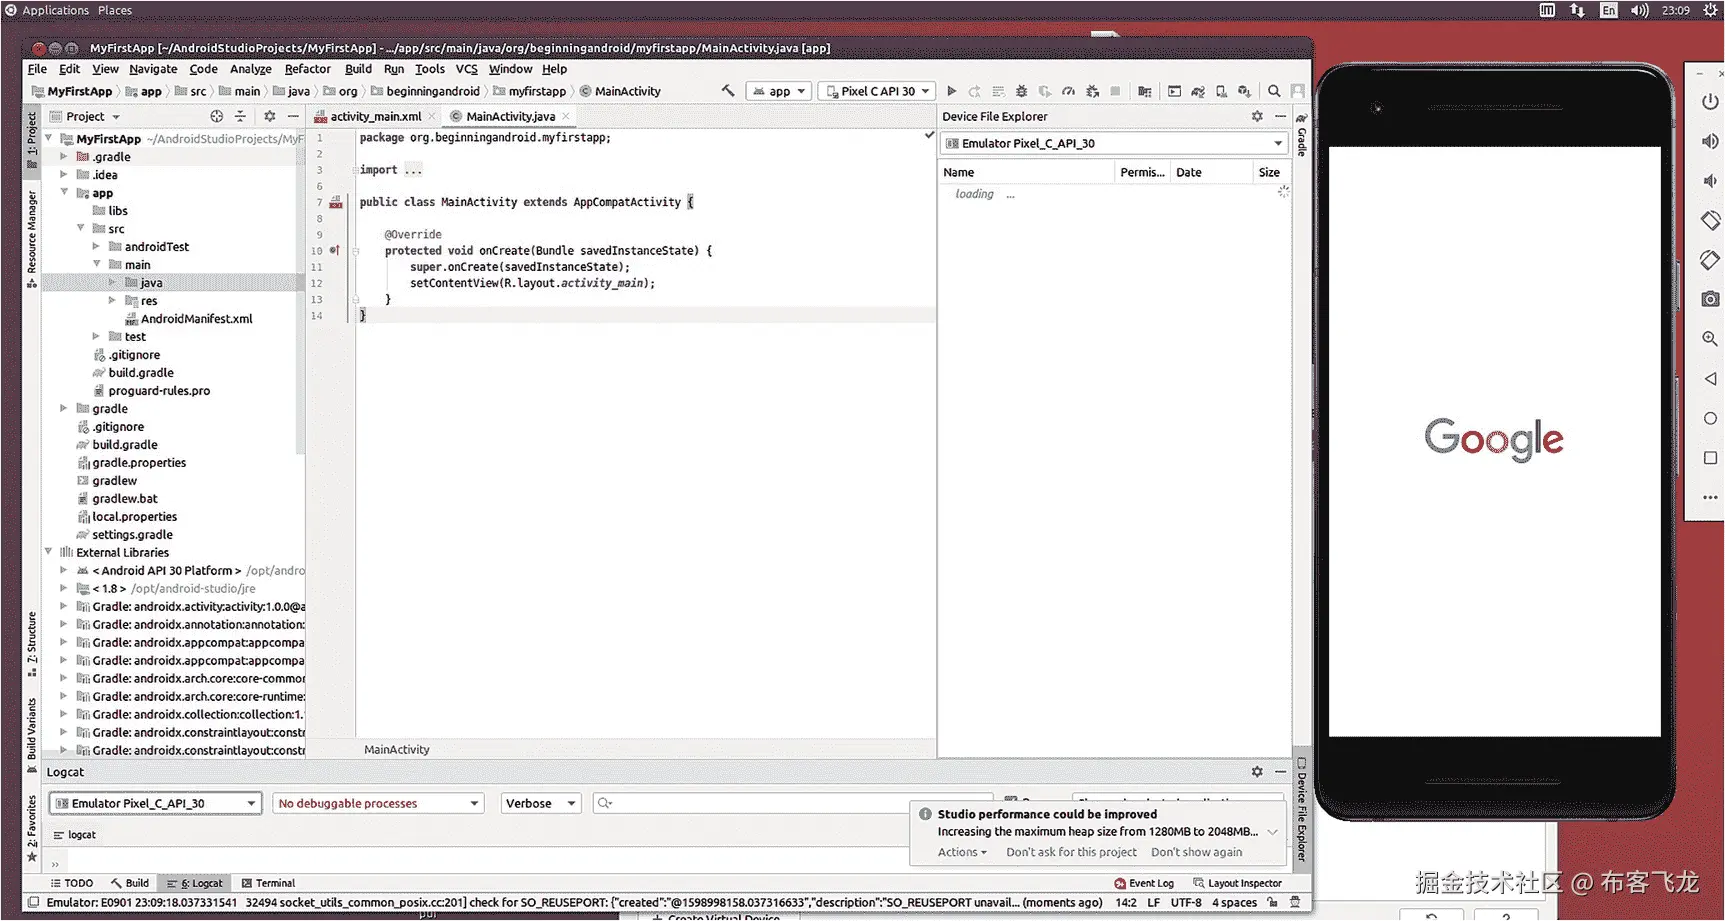Viewport: 1725px width, 921px height.
Task: Click emulator Overview square button
Action: point(1710,458)
